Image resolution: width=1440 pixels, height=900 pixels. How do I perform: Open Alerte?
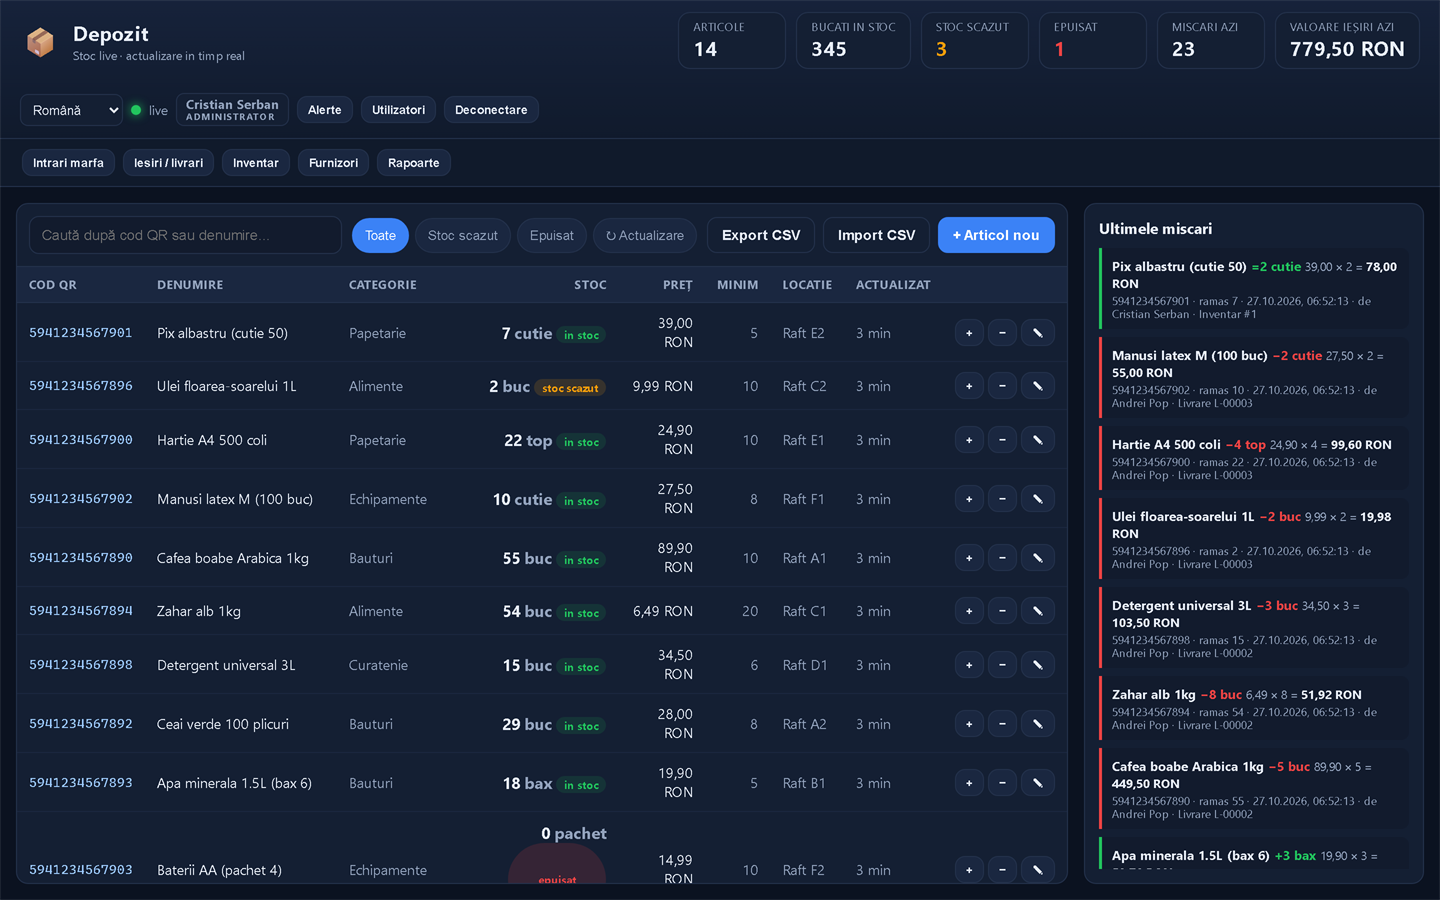(325, 110)
